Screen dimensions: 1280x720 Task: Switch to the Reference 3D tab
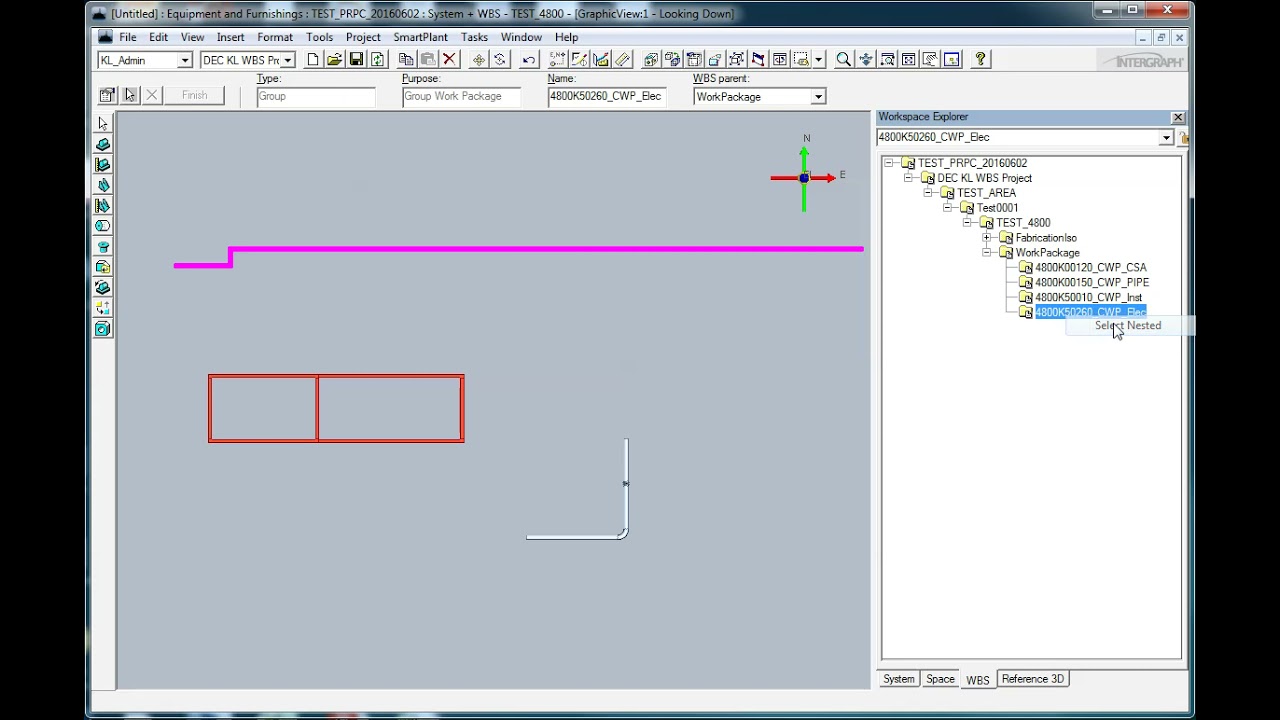[x=1033, y=679]
